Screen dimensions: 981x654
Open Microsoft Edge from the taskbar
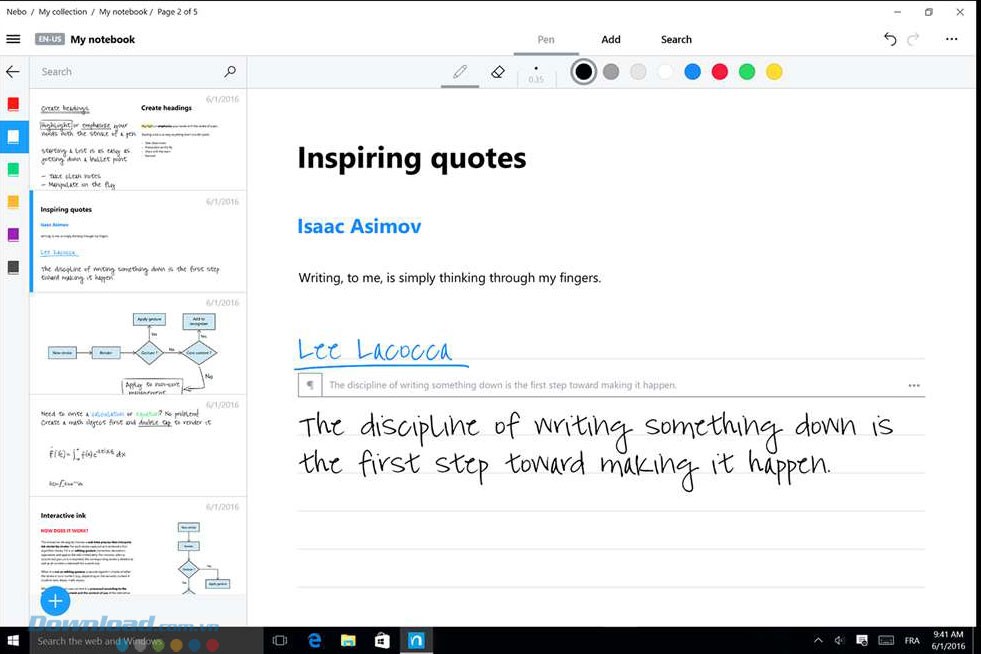(x=314, y=640)
